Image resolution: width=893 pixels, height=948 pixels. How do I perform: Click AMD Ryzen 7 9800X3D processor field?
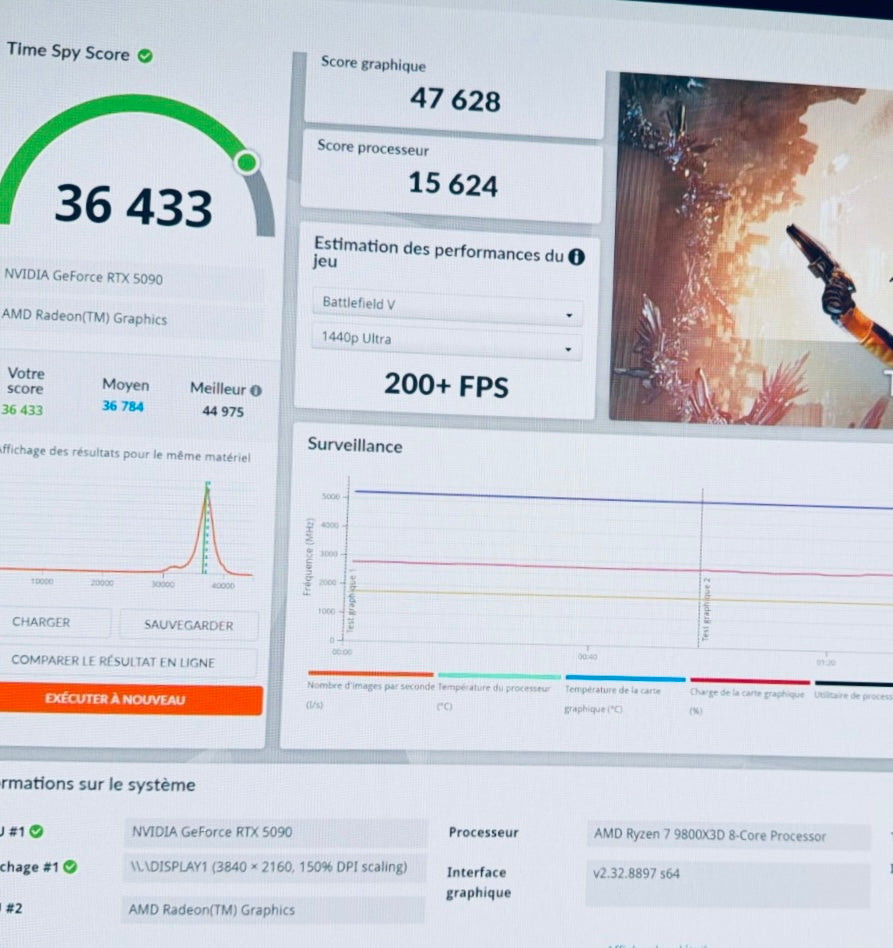coord(728,836)
